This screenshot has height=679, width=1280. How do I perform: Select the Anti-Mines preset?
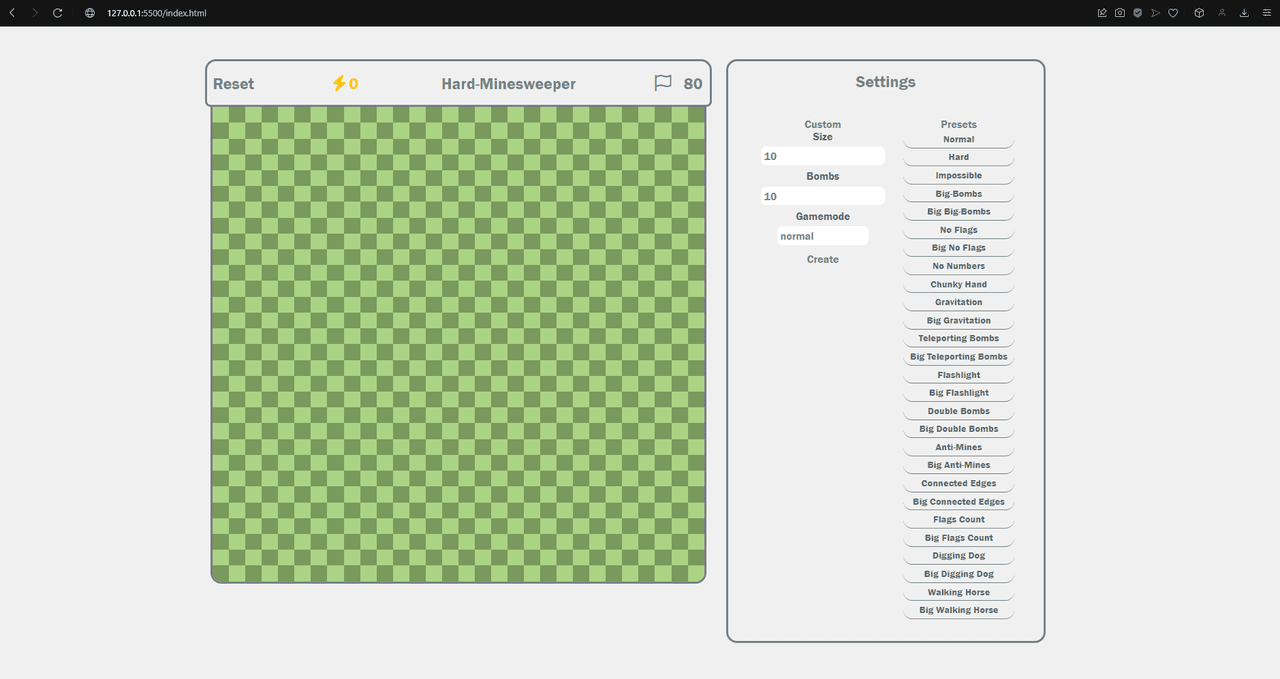point(959,448)
